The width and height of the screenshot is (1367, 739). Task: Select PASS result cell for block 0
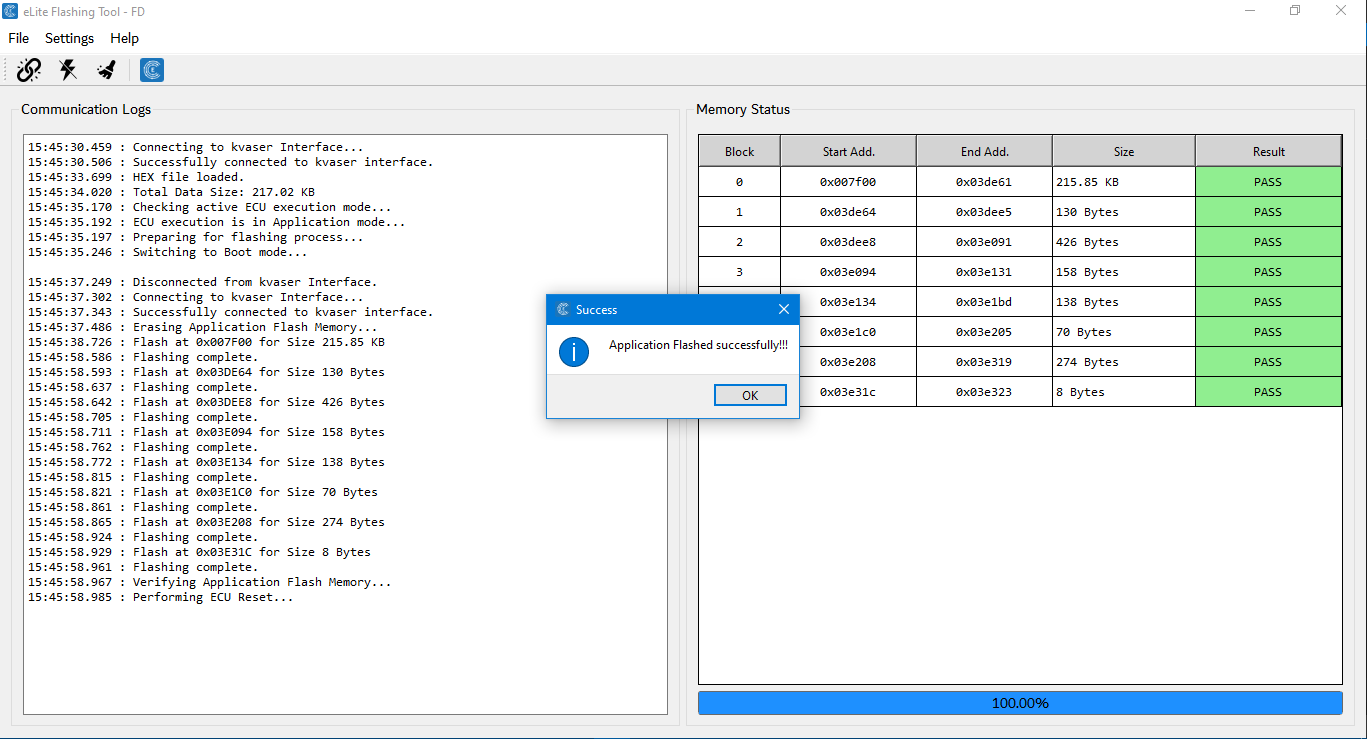pyautogui.click(x=1268, y=182)
